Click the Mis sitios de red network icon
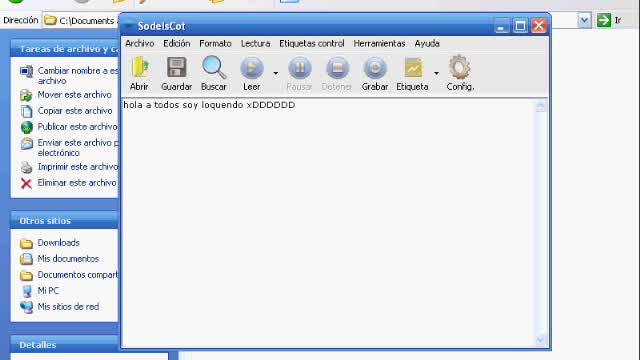640x360 pixels. [27, 307]
